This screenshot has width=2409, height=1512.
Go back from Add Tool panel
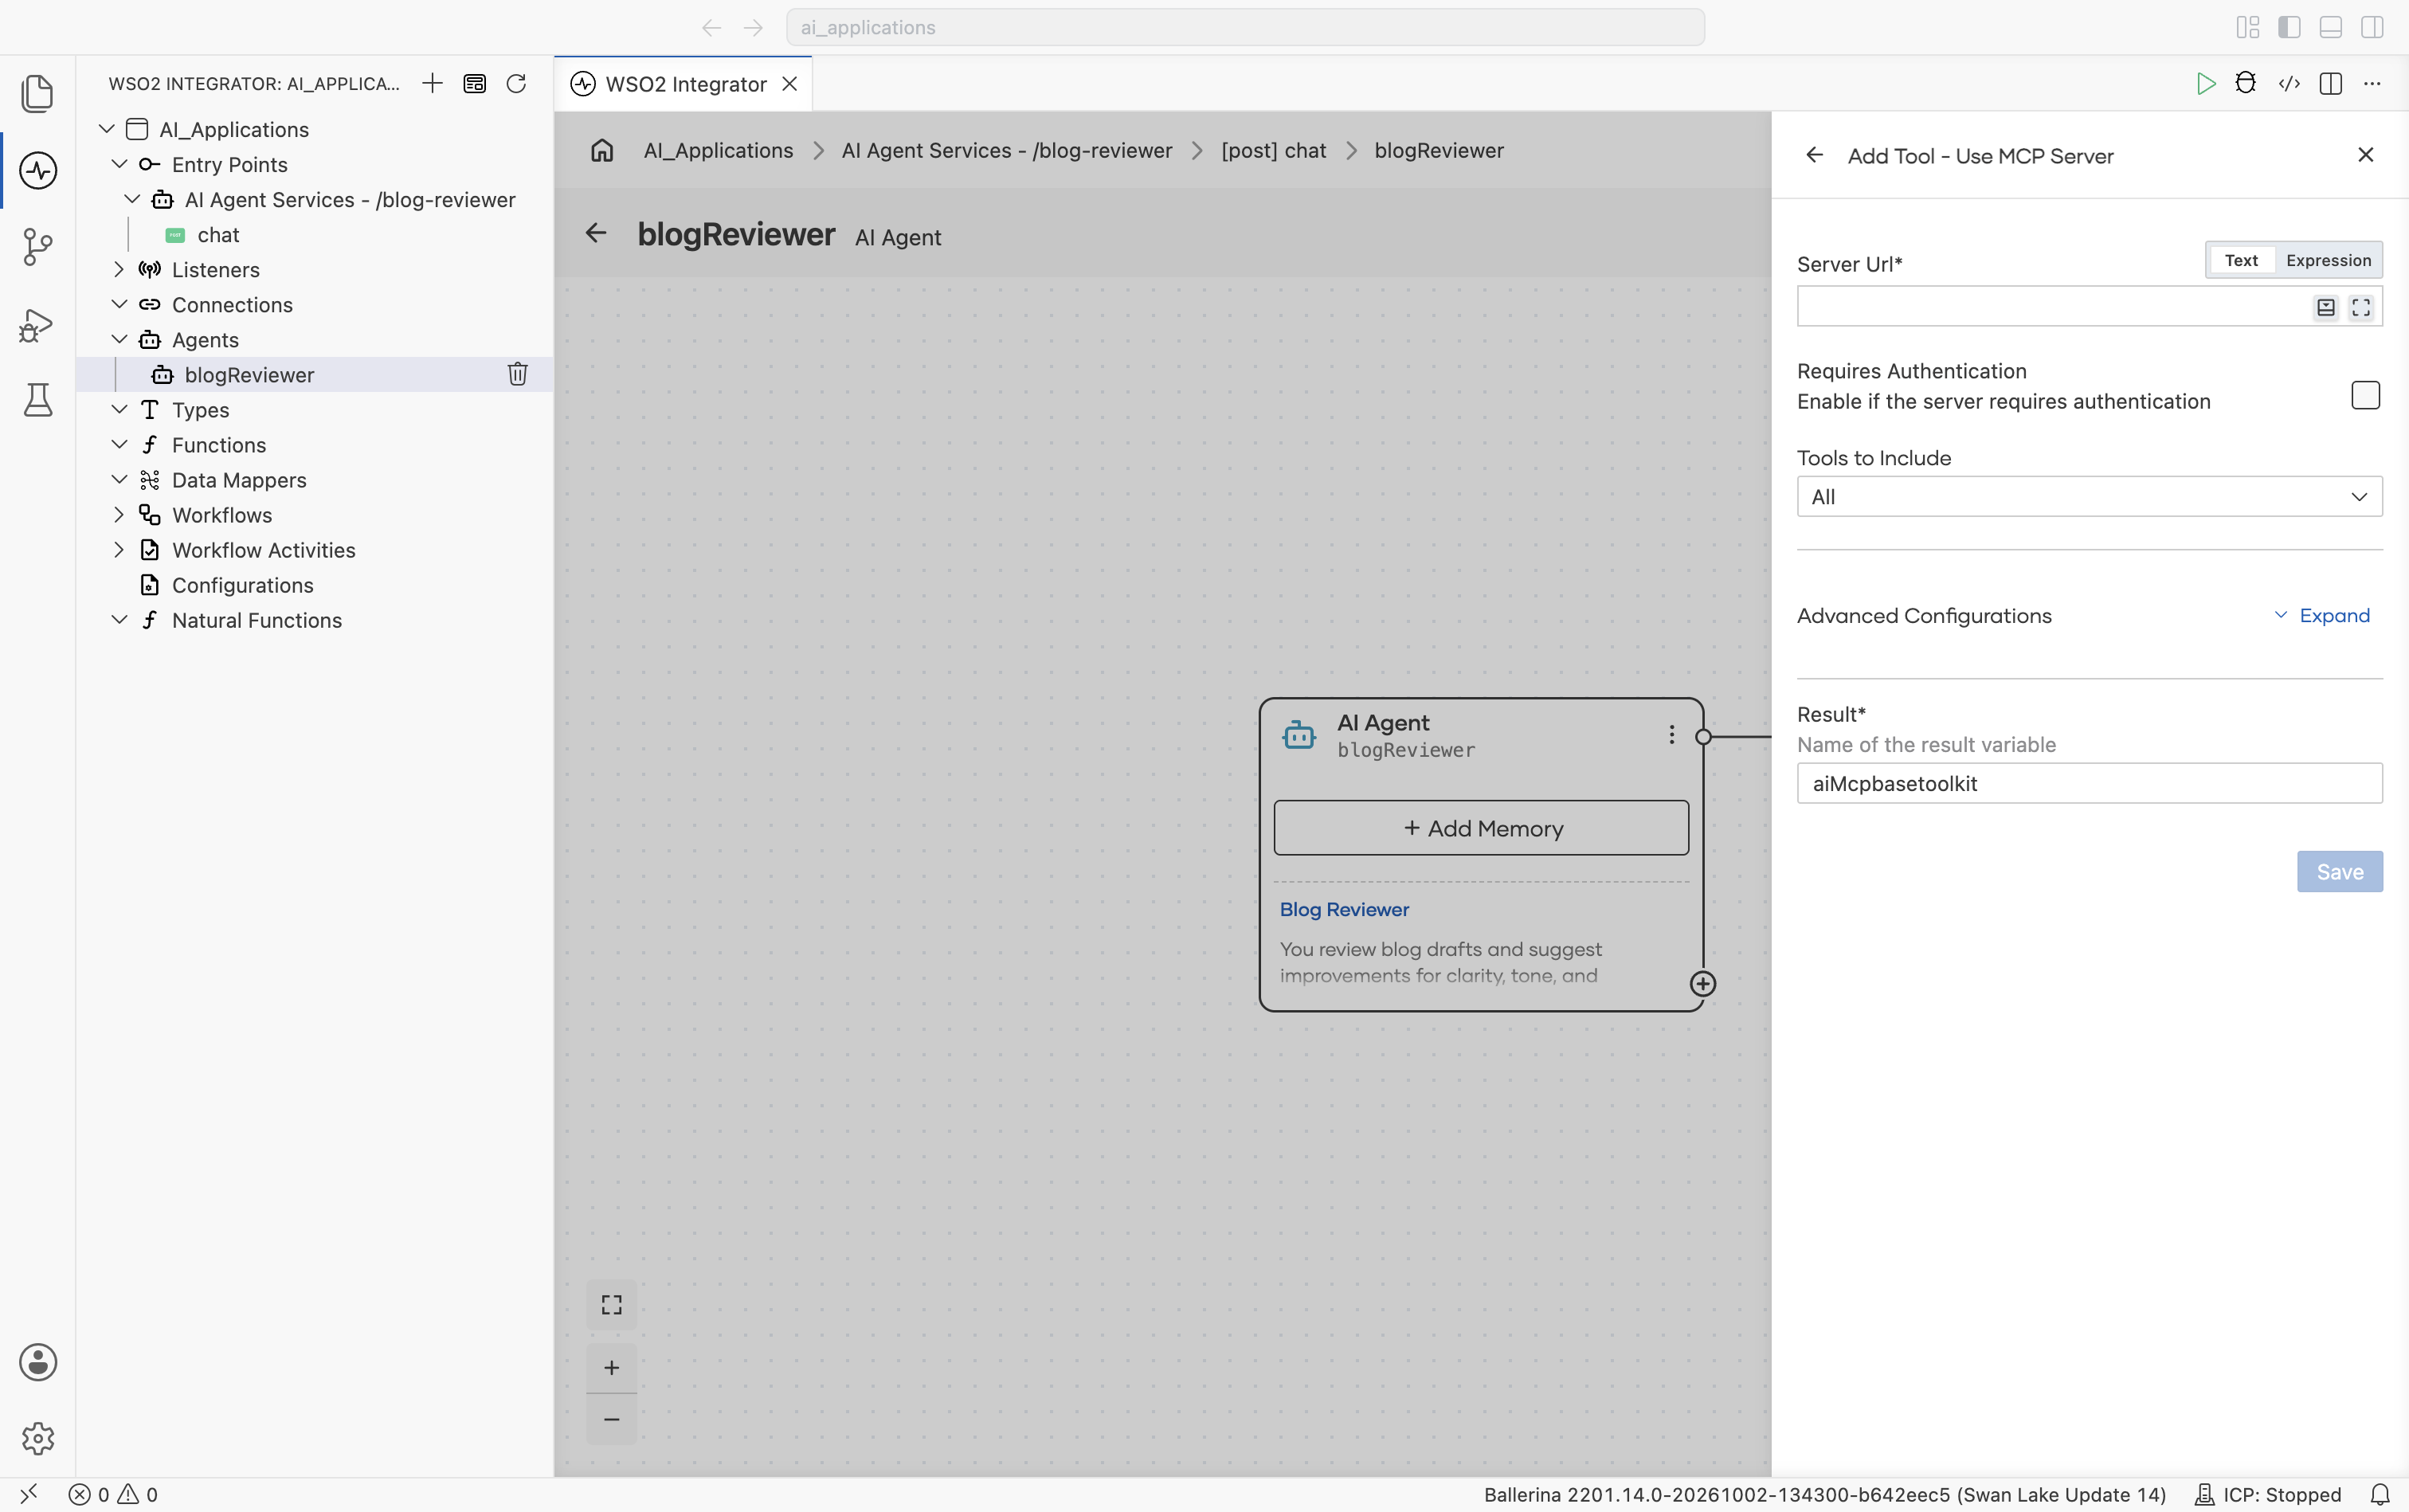click(x=1814, y=155)
